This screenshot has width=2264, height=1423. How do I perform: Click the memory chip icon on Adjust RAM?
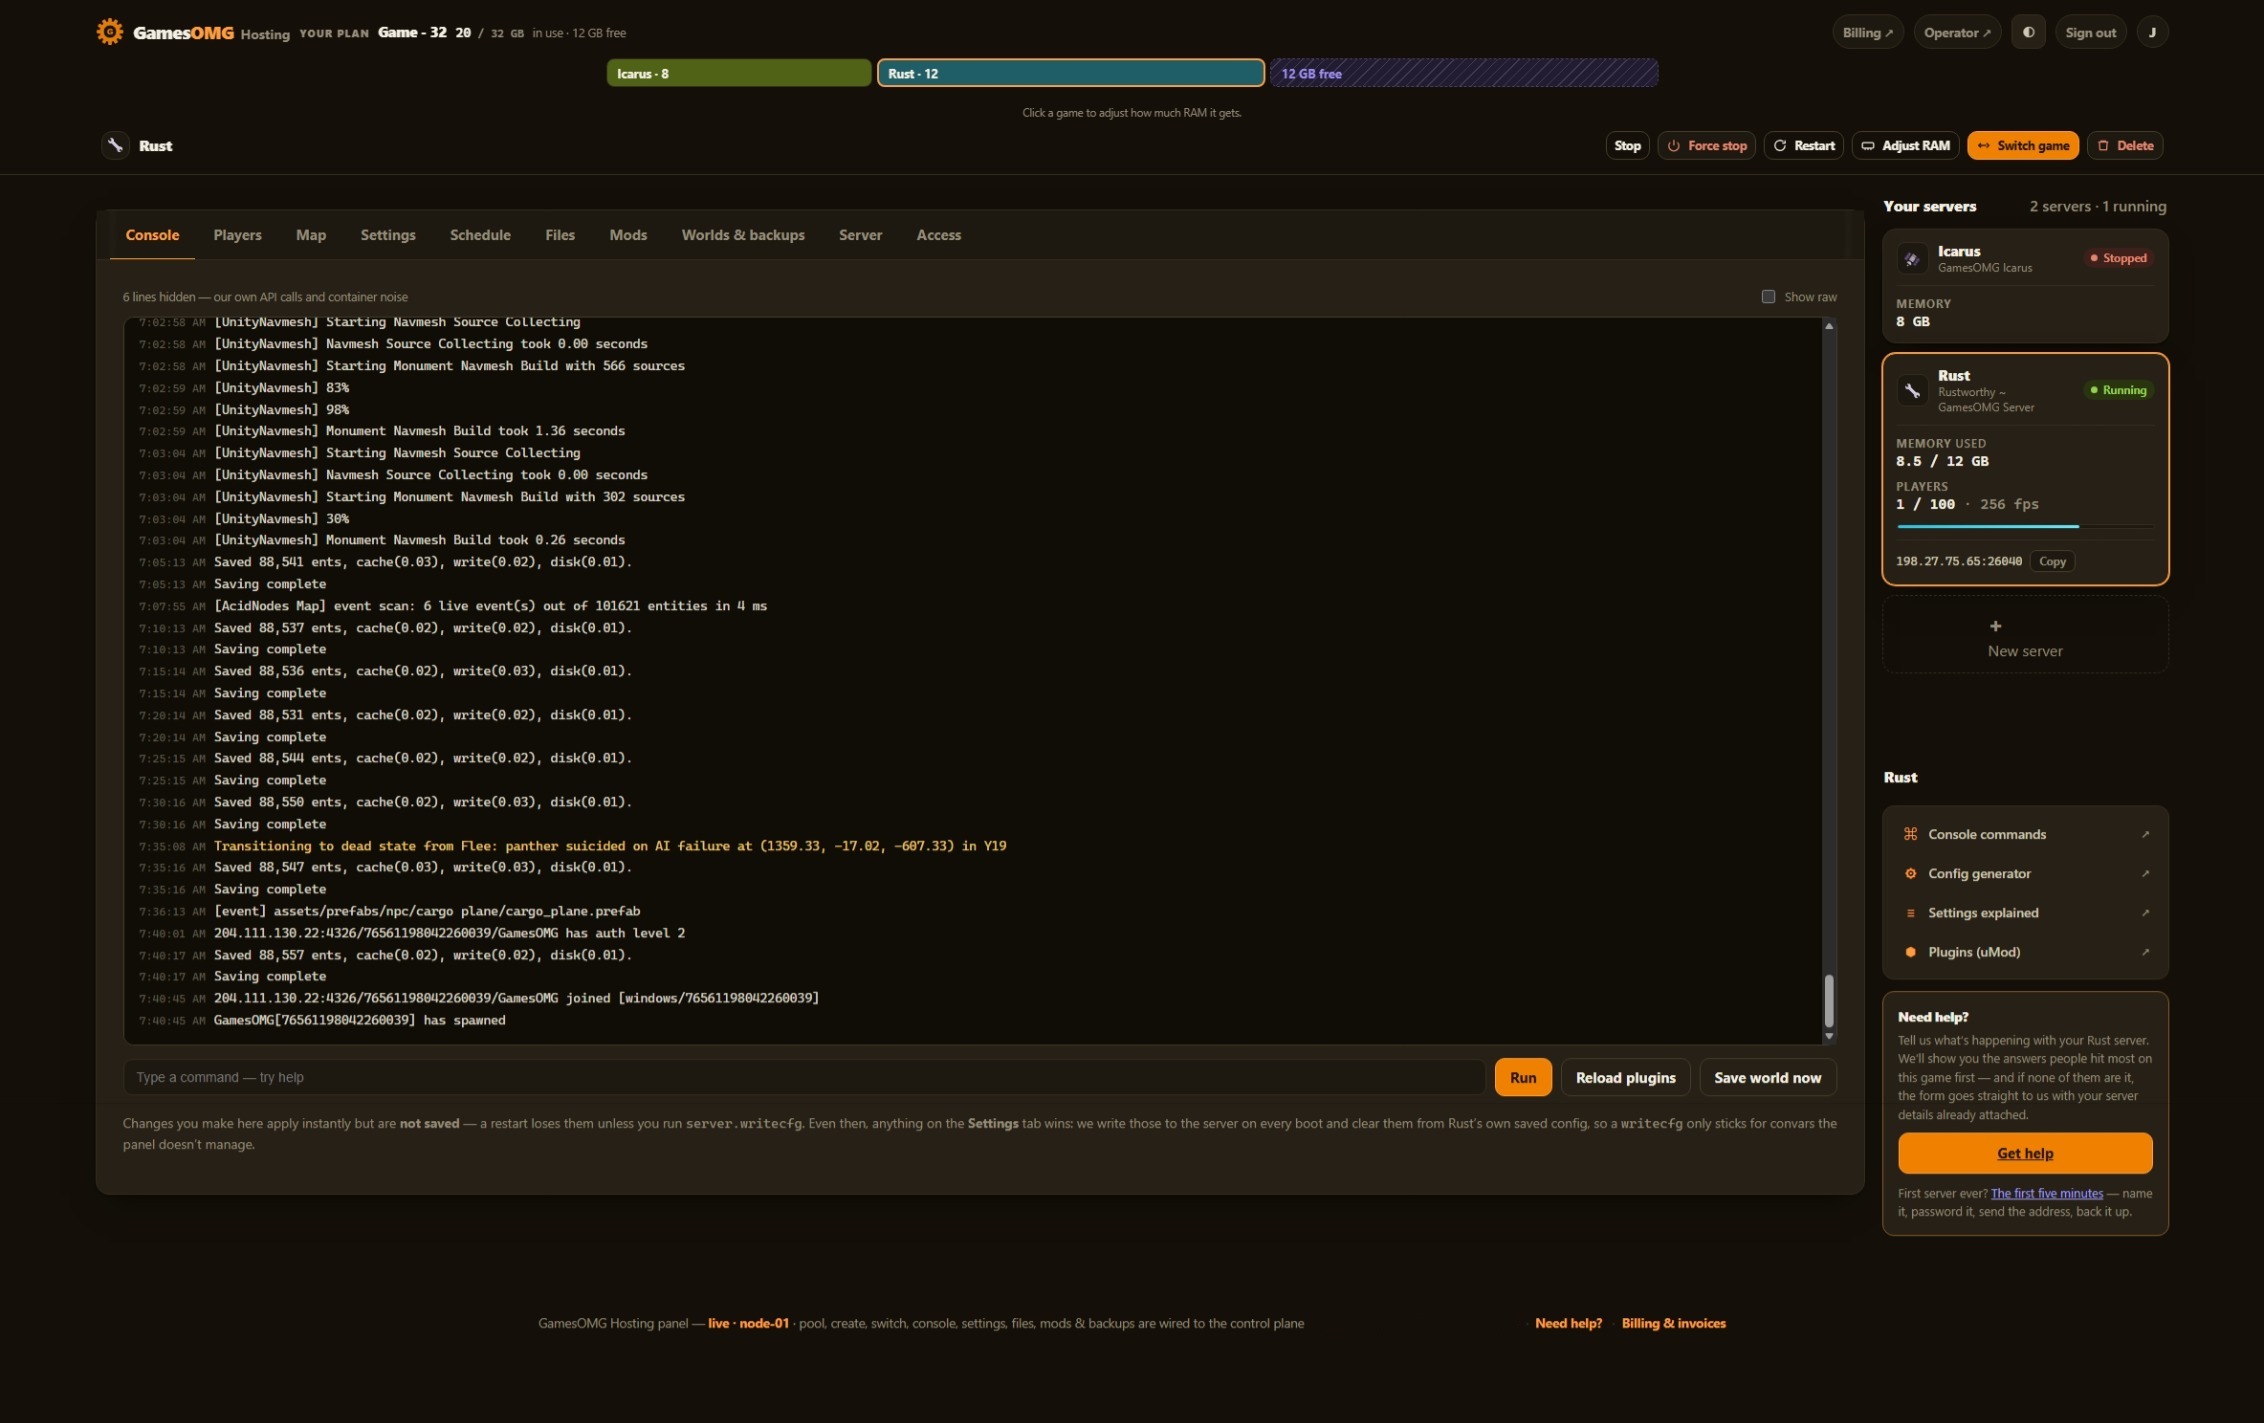pos(1867,146)
